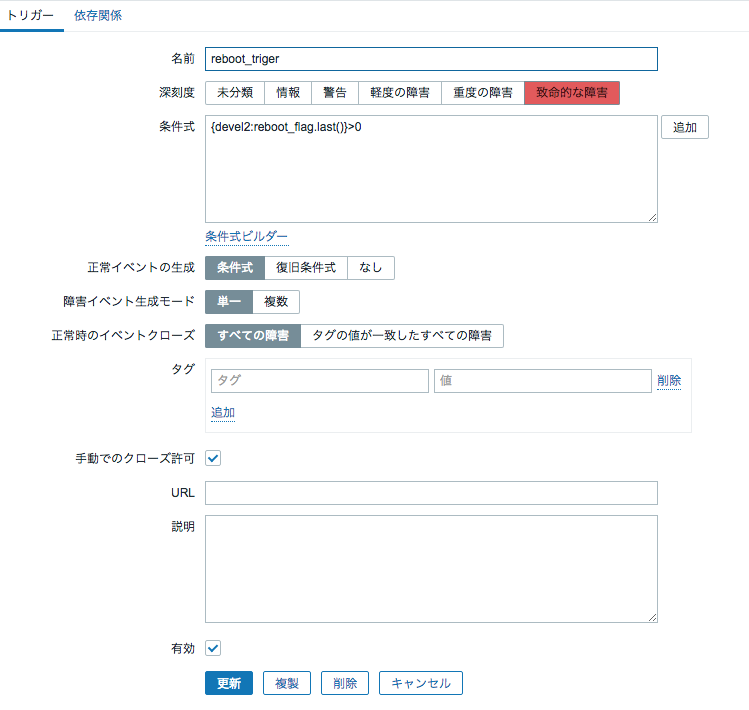Choose 条件式 for 正常イベントの生成
Image resolution: width=749 pixels, height=710 pixels.
(x=235, y=268)
